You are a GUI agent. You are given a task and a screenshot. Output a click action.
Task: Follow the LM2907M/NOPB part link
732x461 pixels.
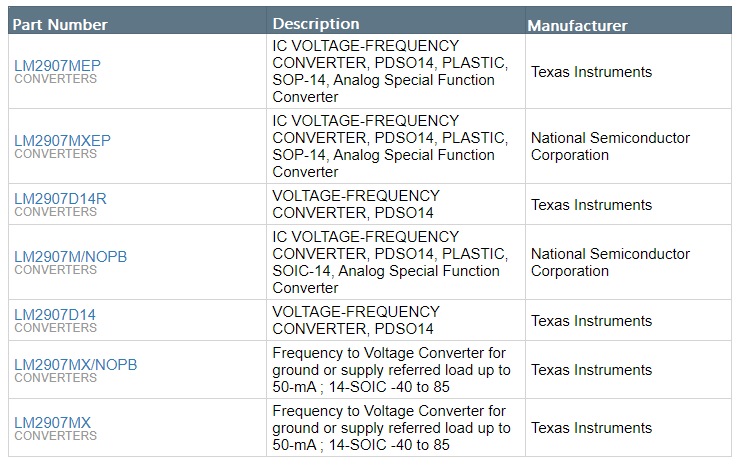tap(70, 256)
